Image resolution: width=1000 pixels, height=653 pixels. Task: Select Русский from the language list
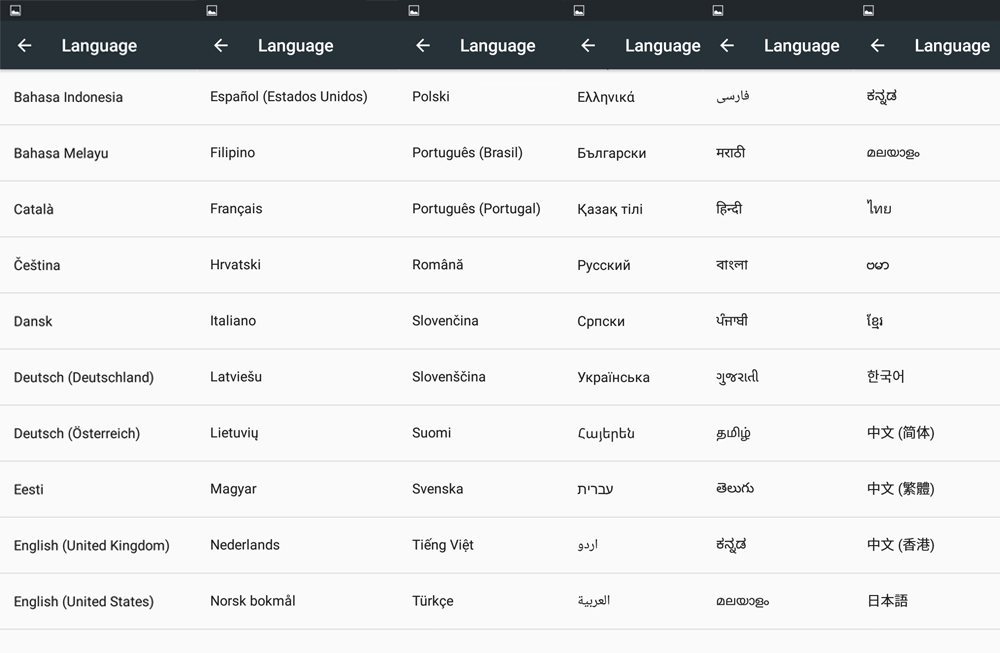(604, 265)
